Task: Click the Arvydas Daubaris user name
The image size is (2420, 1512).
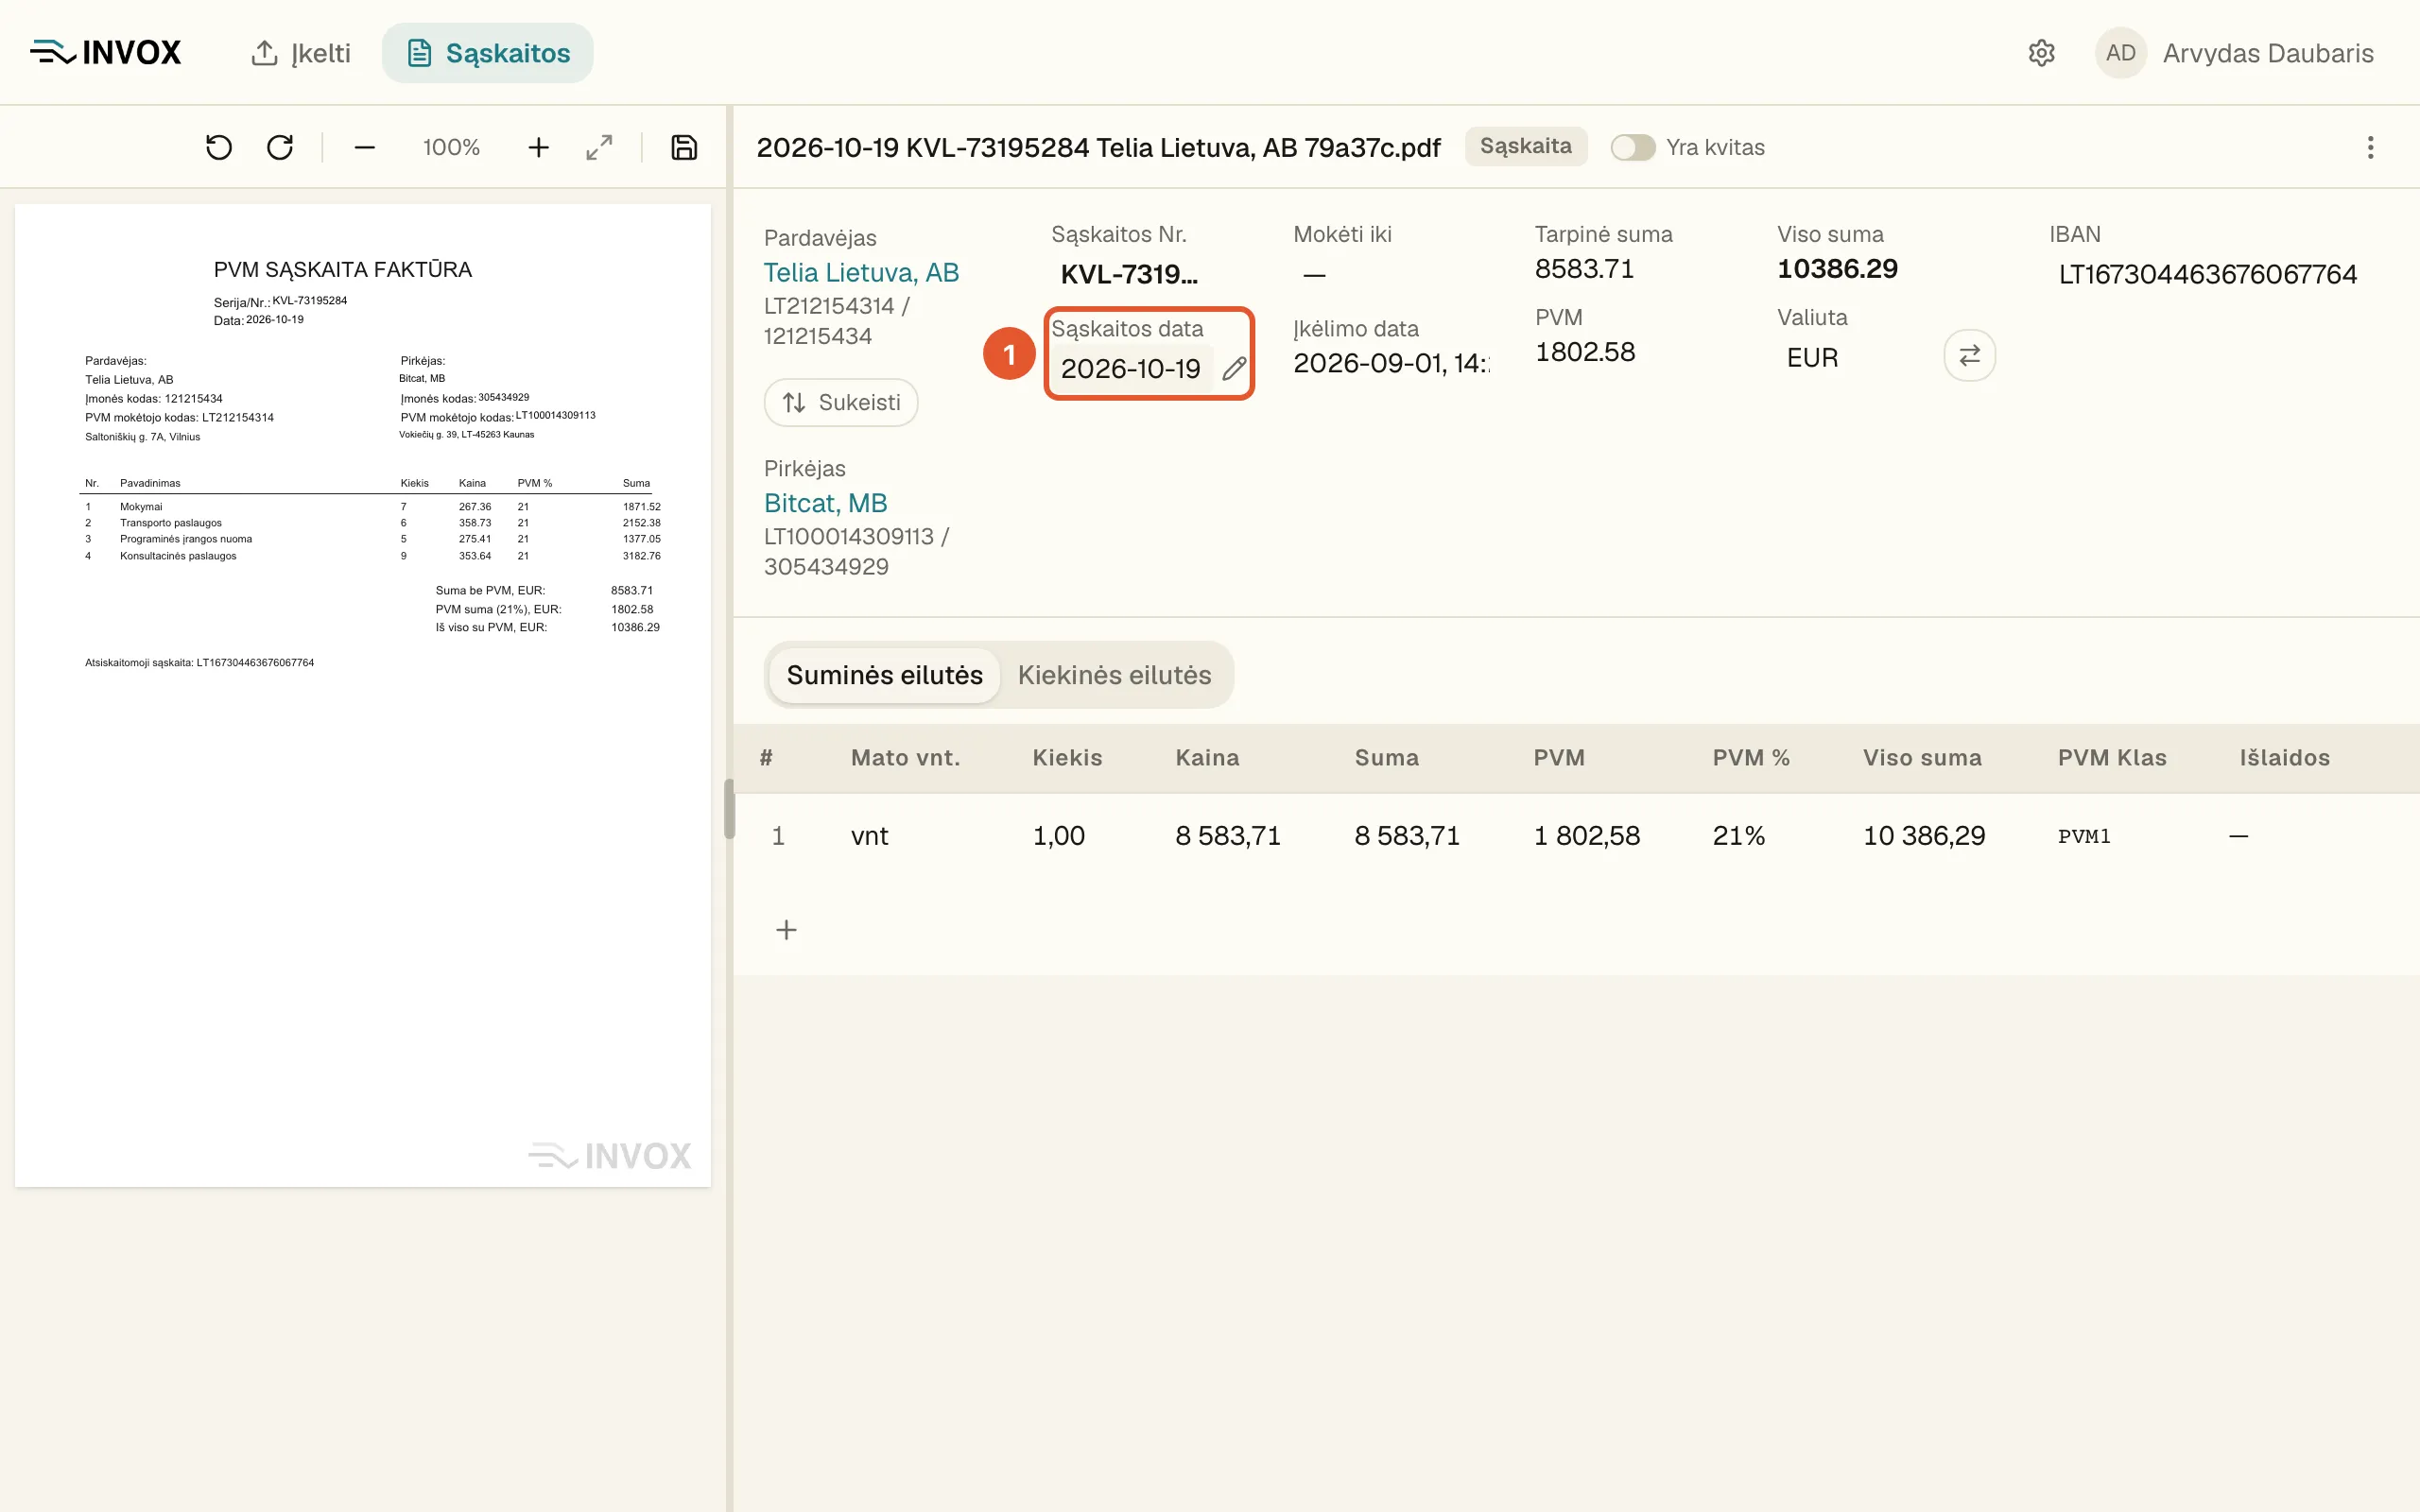Action: [x=2268, y=53]
